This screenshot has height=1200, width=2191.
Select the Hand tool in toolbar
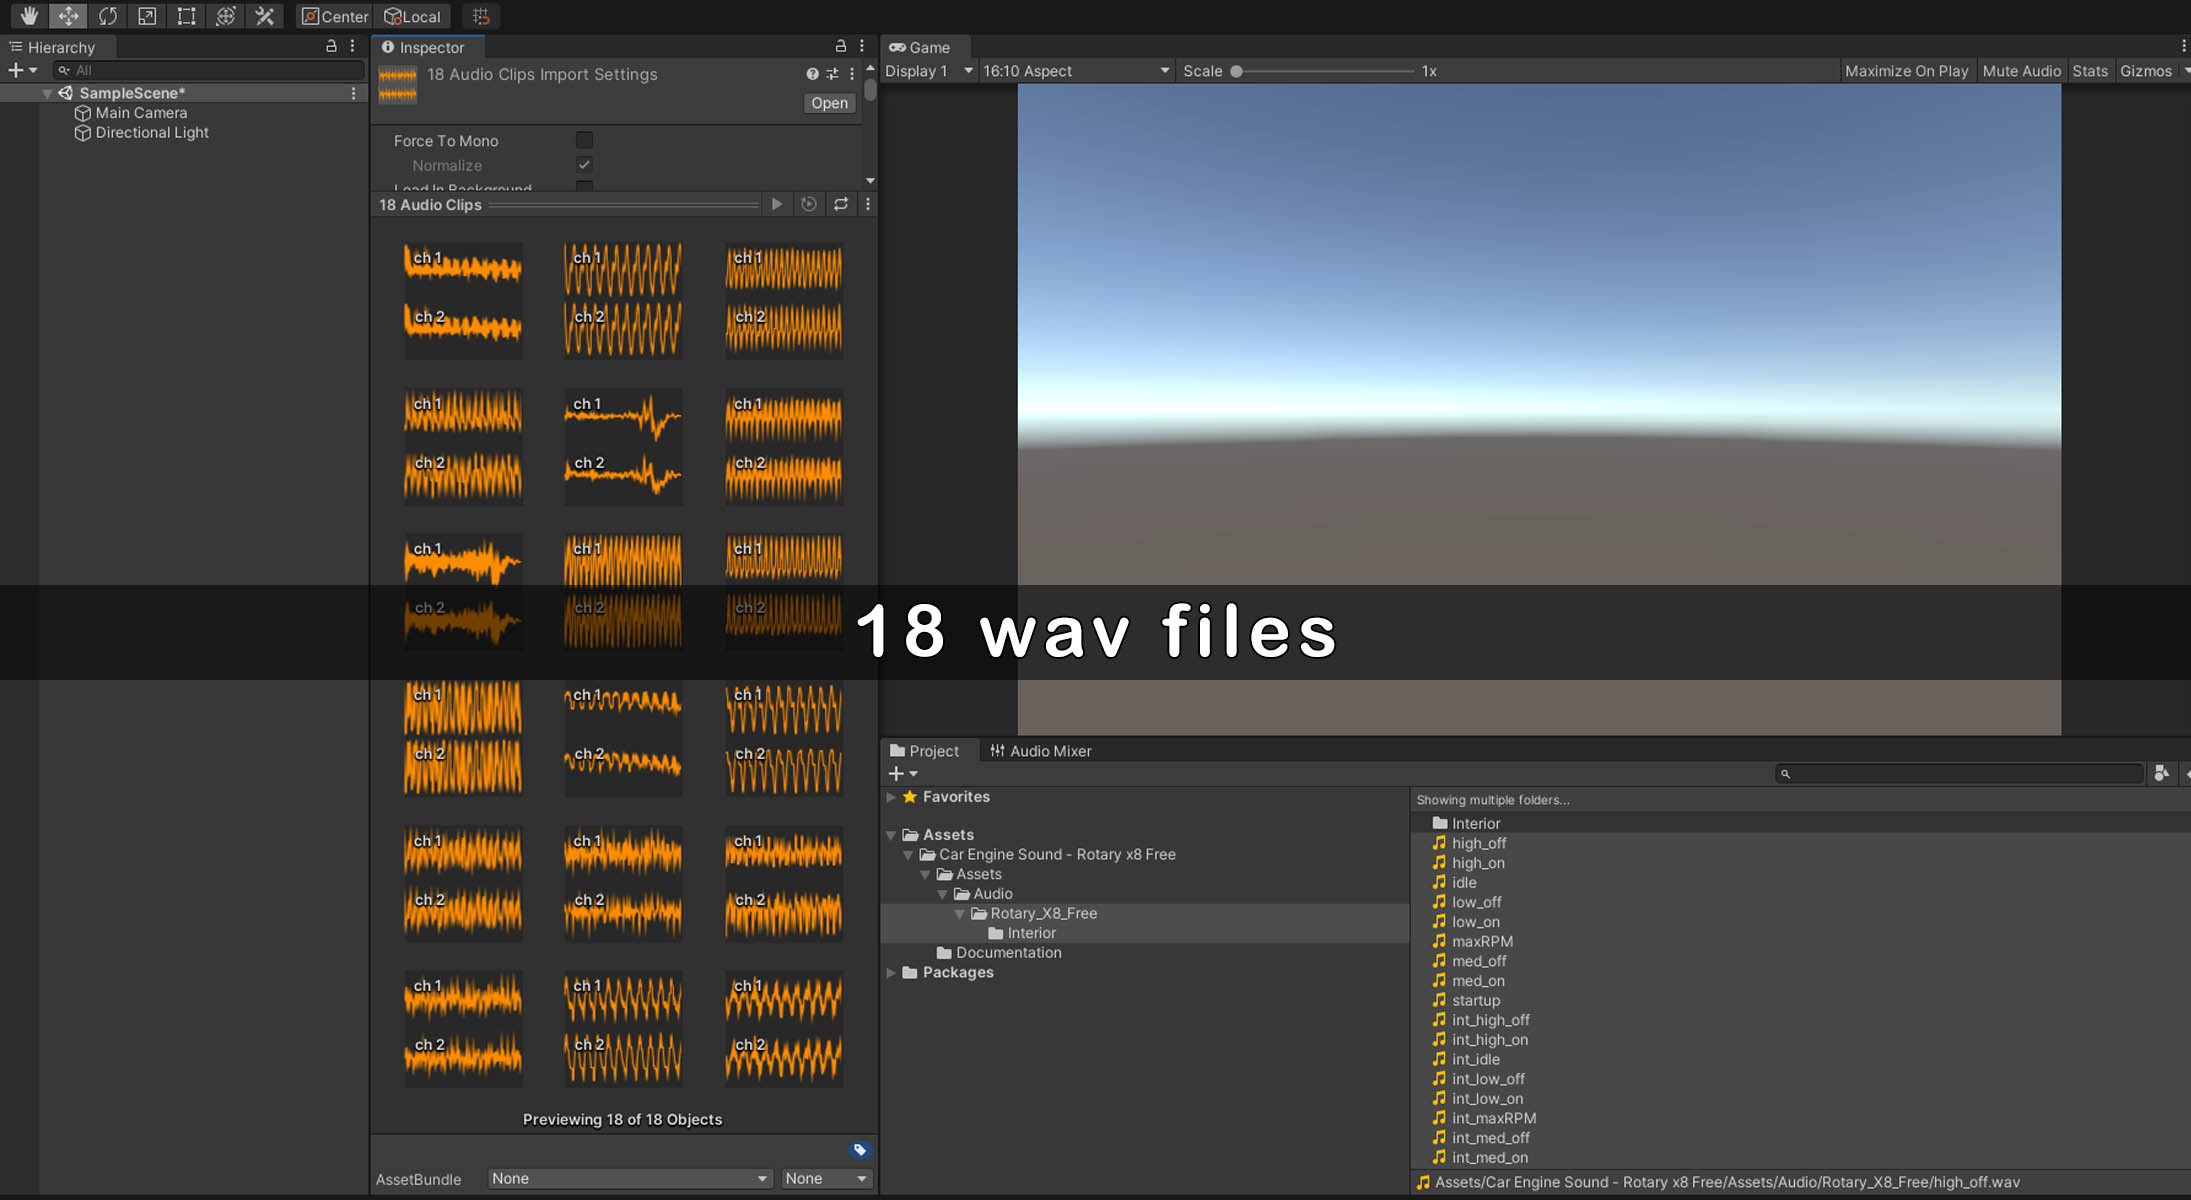pyautogui.click(x=29, y=16)
